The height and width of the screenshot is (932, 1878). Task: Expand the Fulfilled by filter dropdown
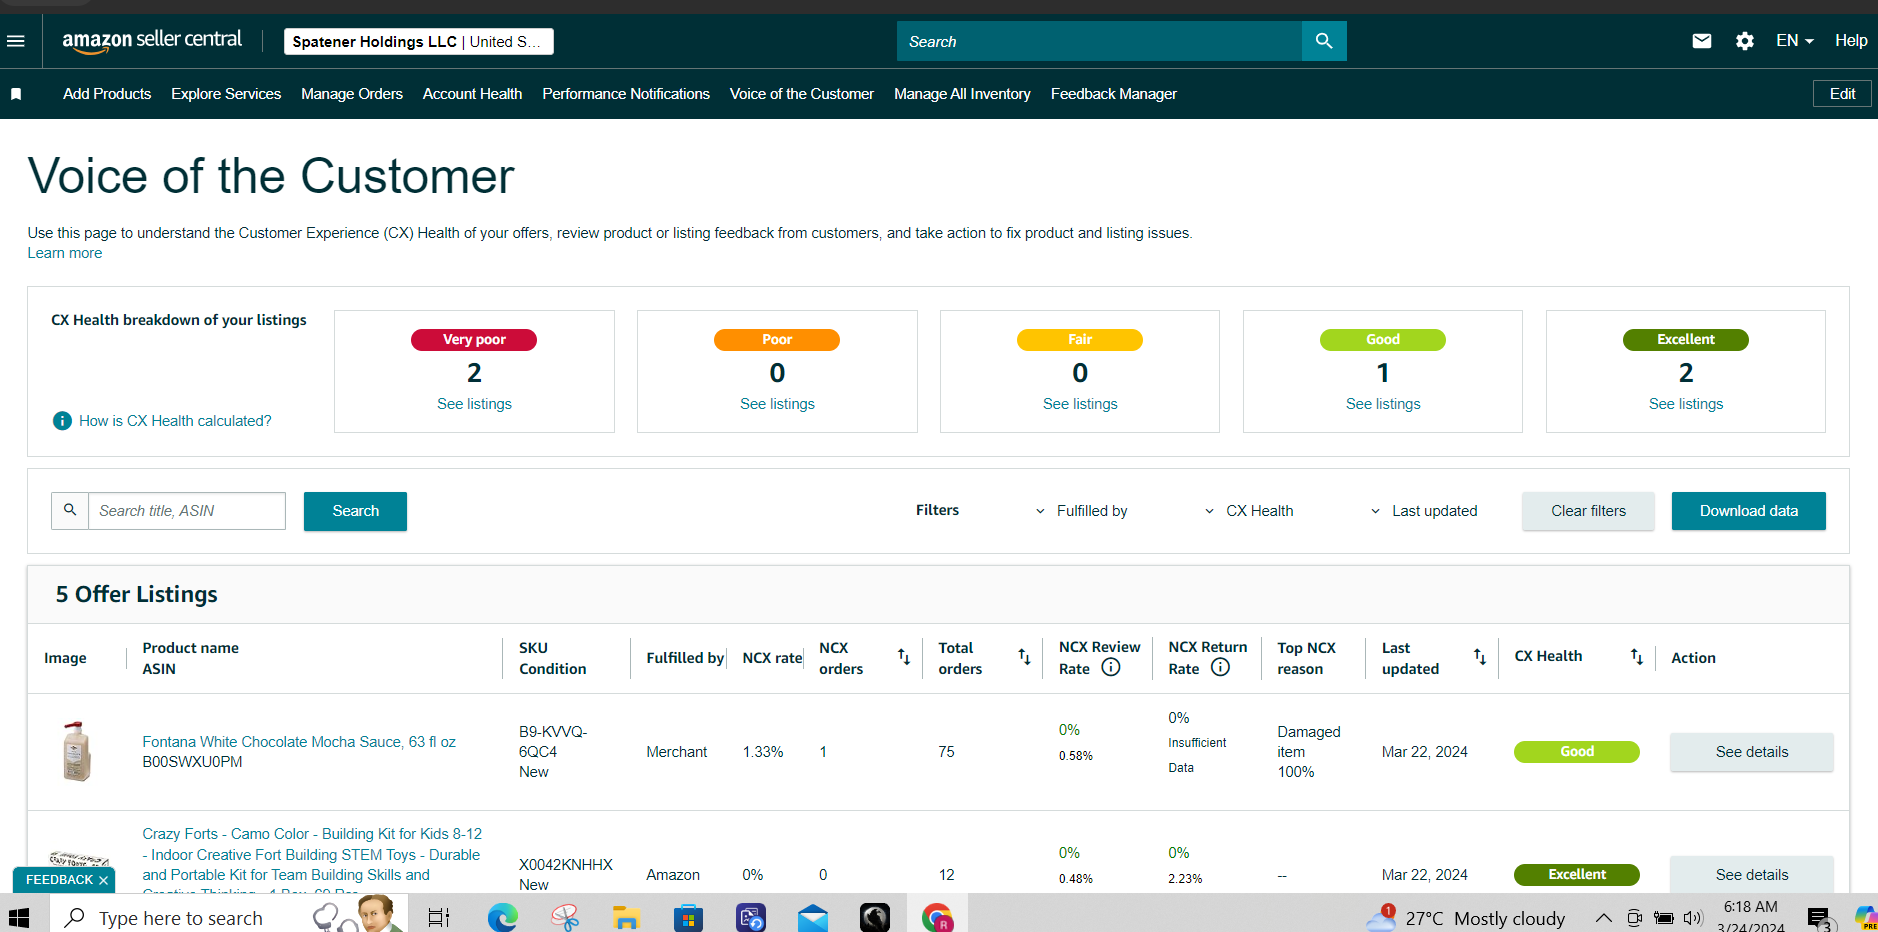tap(1081, 511)
